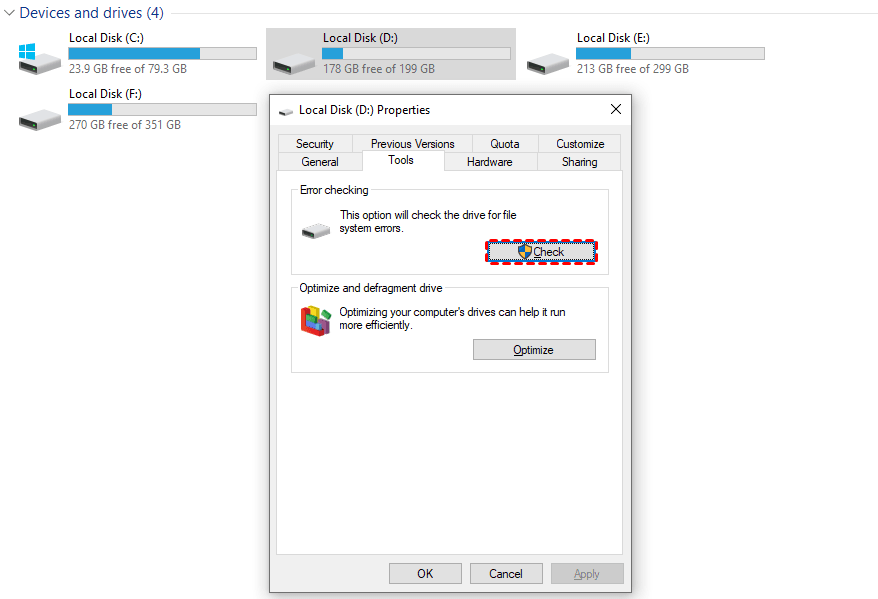
Task: Select the Local Disk (C:) drive icon
Action: tap(39, 59)
